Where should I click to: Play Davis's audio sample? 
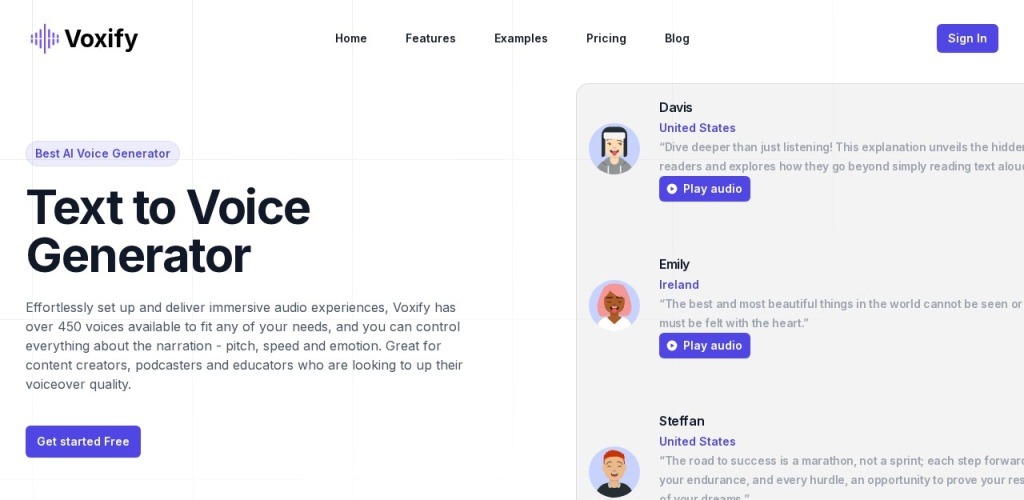[704, 189]
